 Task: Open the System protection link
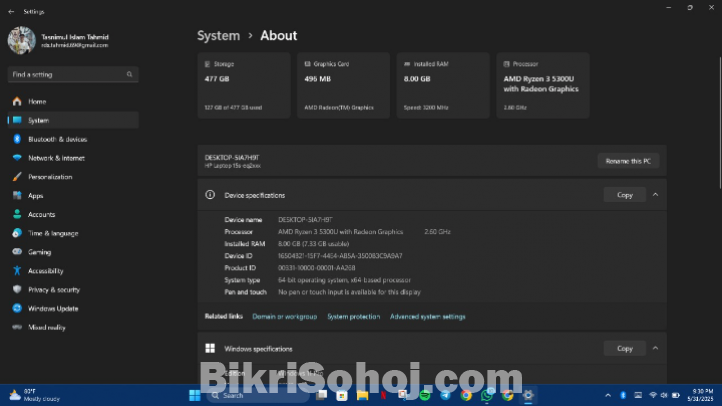click(x=354, y=317)
